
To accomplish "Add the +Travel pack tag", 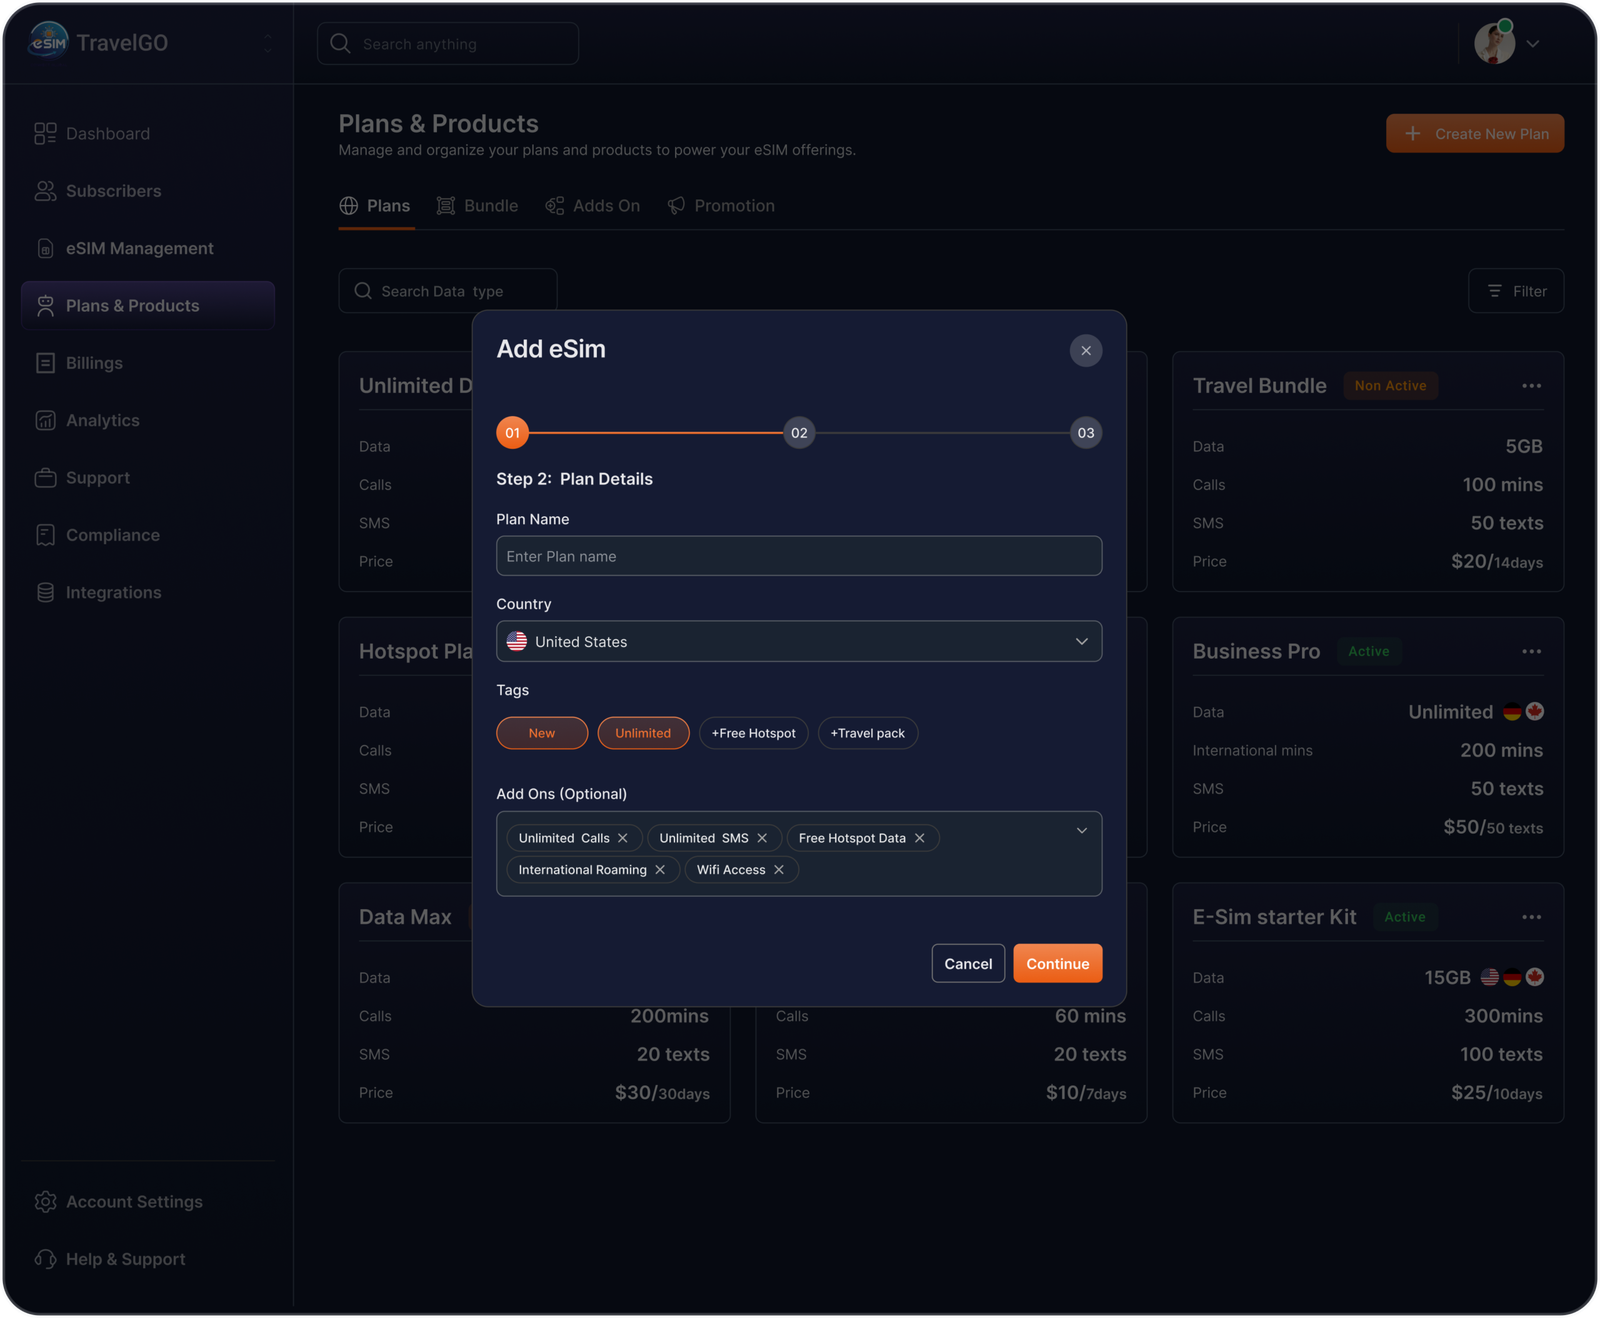I will (x=867, y=733).
